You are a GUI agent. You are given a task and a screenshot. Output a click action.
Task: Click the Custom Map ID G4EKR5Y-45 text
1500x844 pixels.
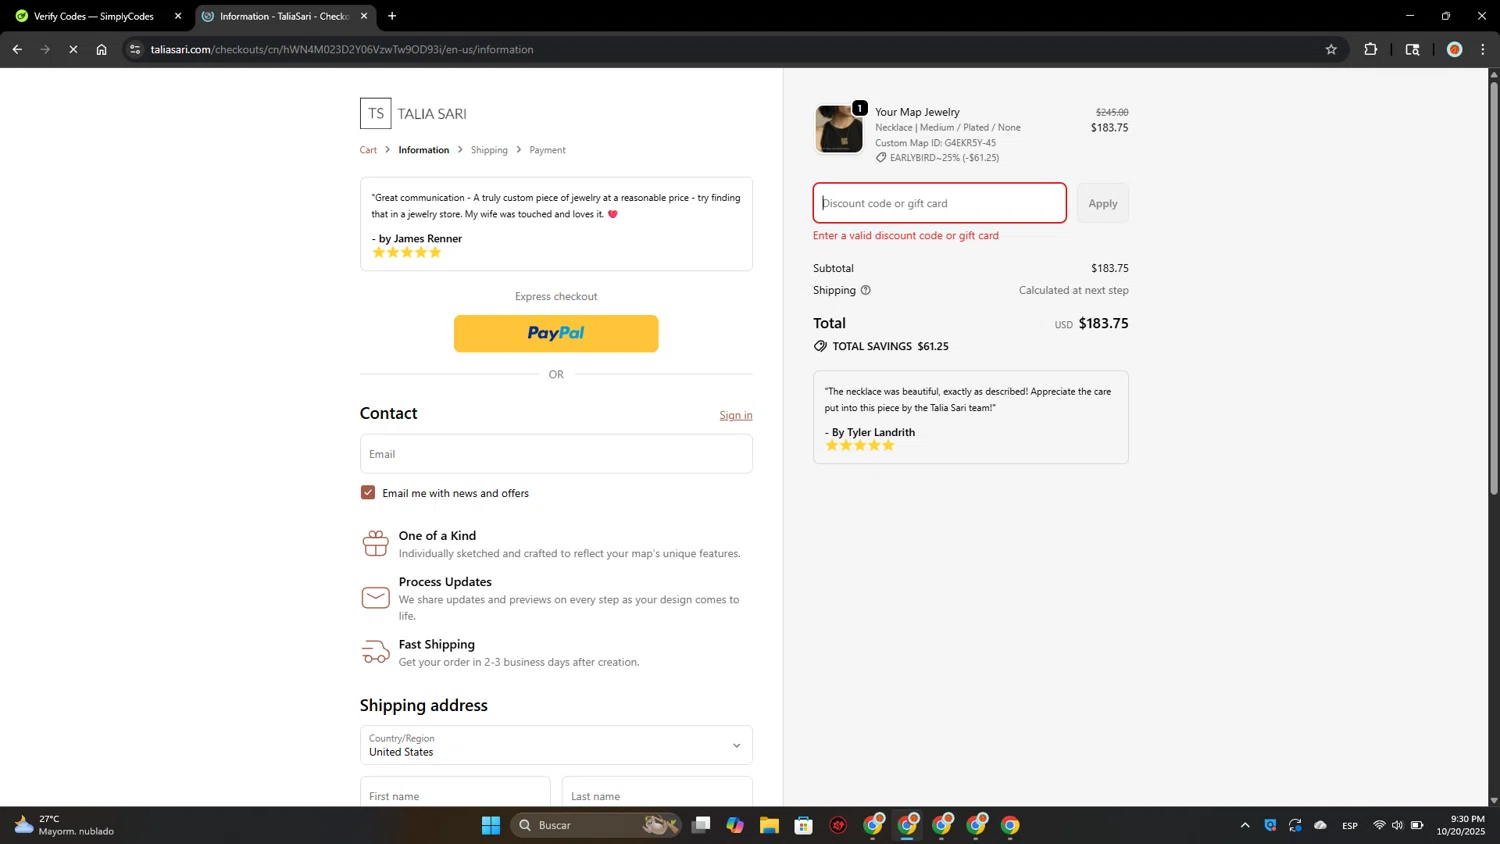click(935, 143)
